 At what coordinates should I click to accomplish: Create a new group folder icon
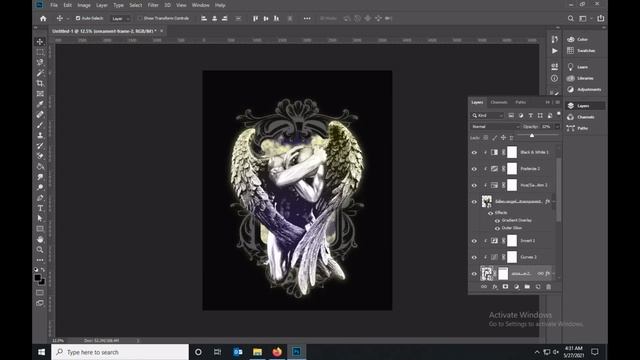pyautogui.click(x=527, y=287)
